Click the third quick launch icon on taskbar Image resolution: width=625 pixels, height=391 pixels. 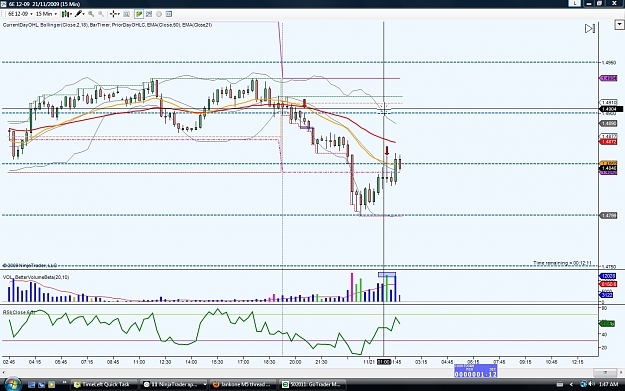(51, 385)
